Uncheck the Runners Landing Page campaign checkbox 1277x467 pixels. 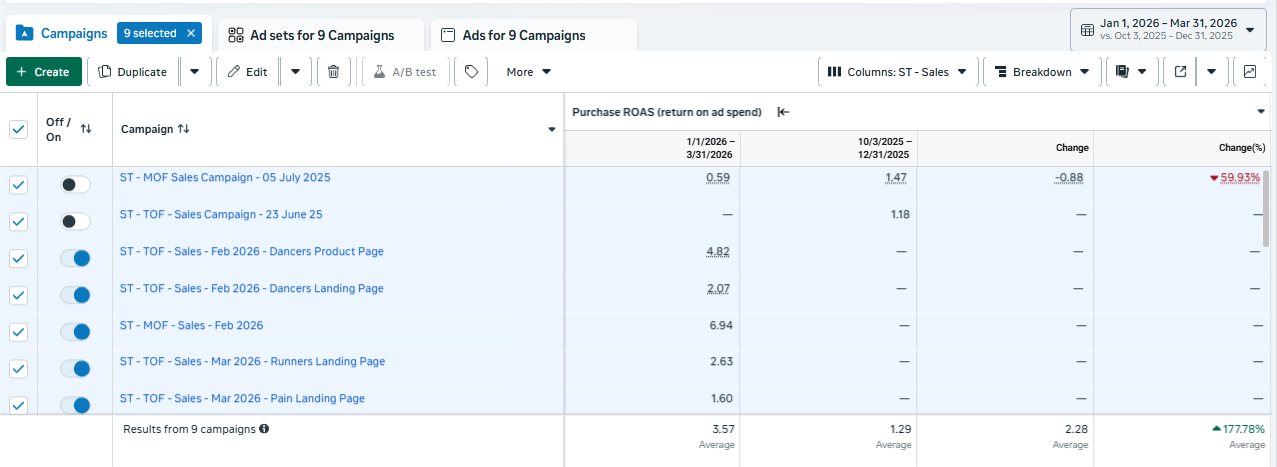click(18, 369)
